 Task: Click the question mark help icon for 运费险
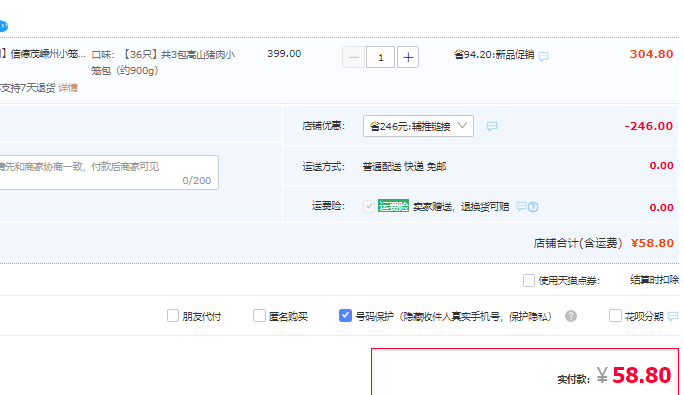pos(533,207)
